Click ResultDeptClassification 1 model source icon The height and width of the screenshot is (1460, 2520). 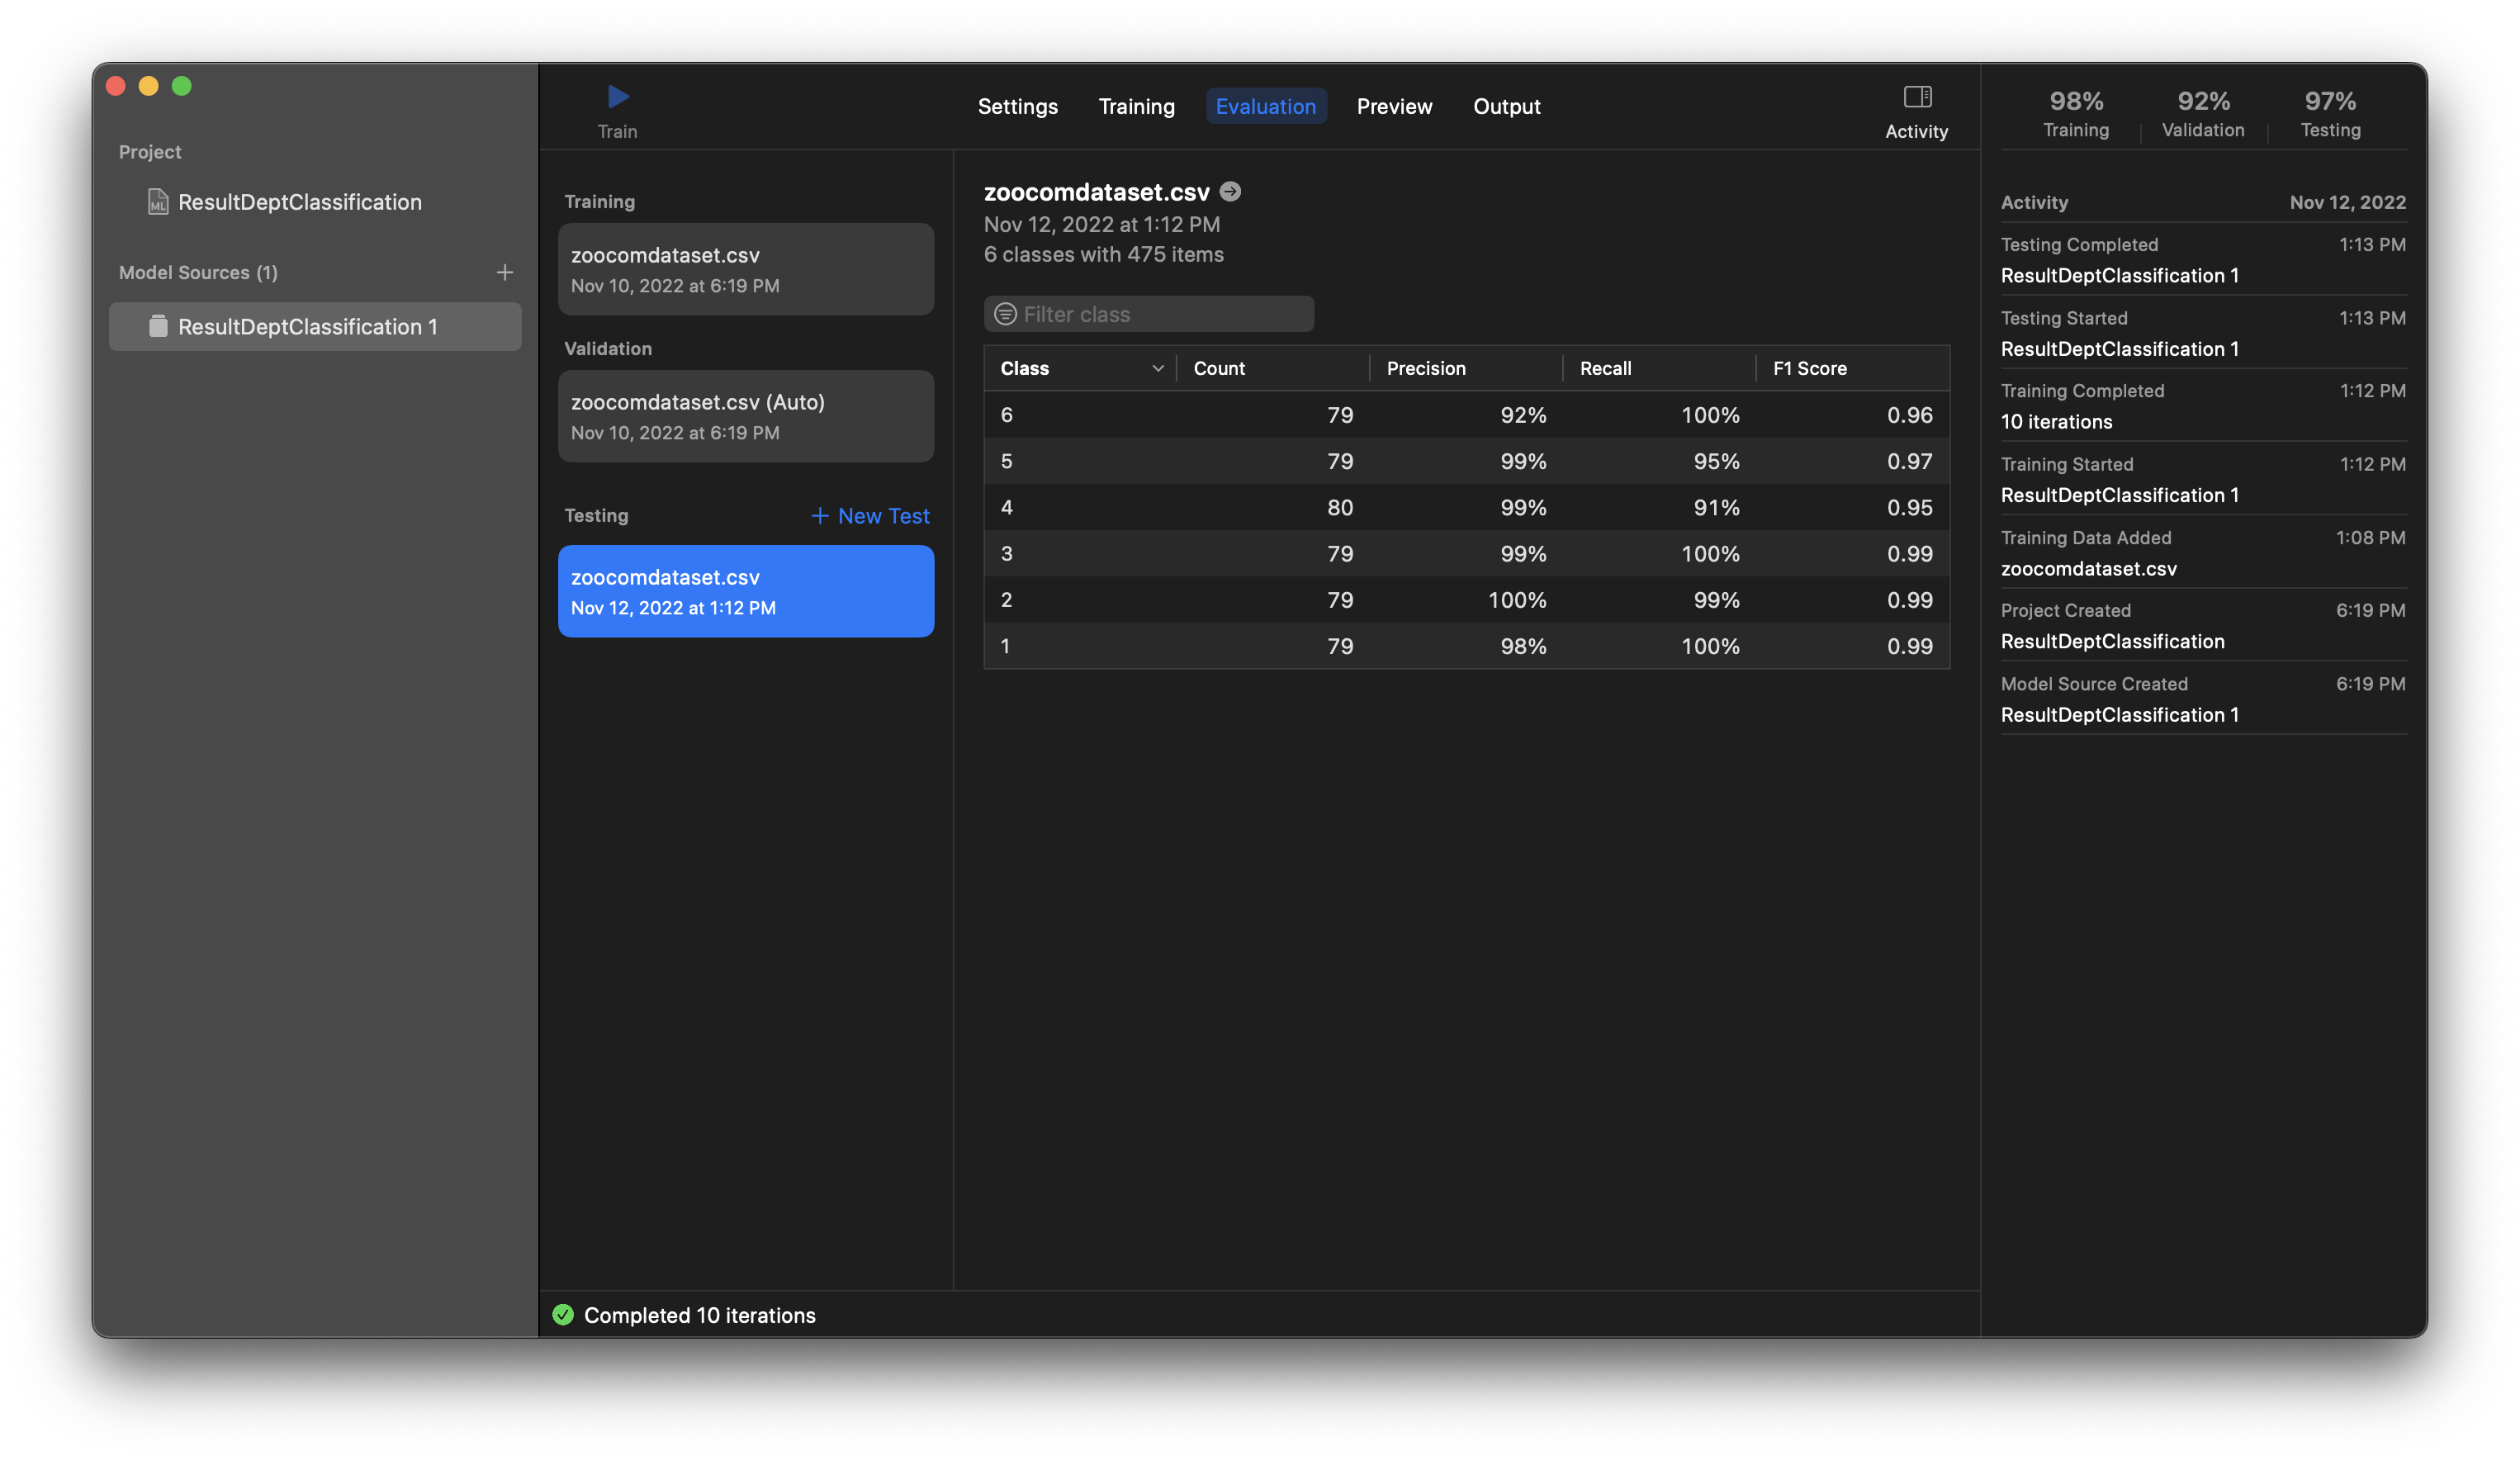[x=158, y=327]
